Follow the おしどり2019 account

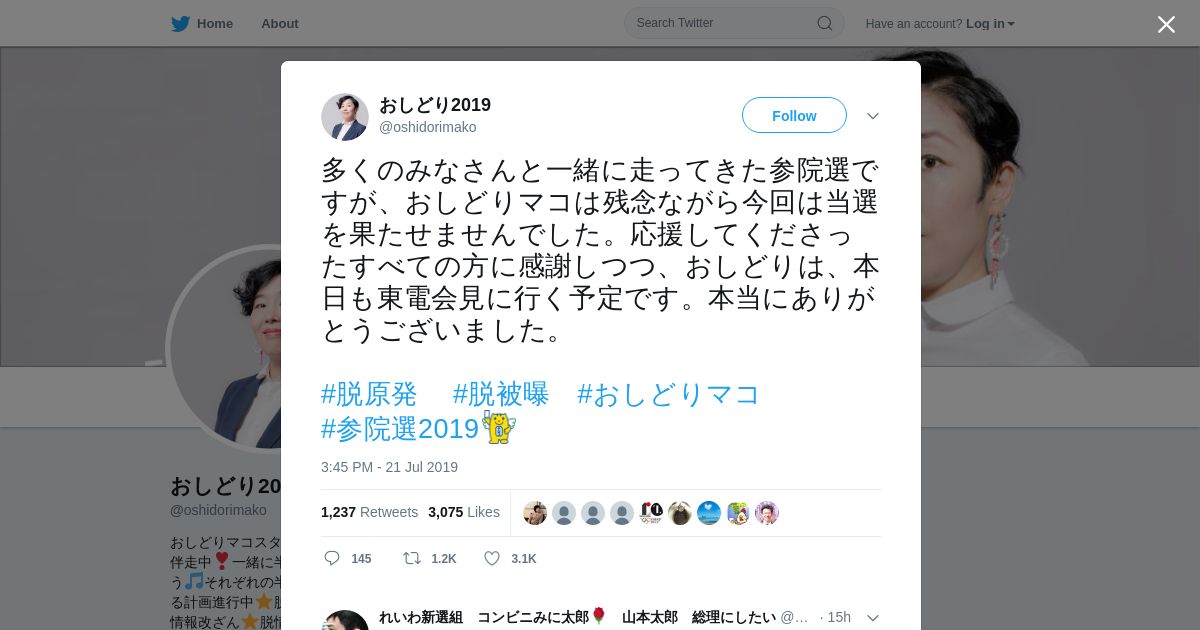[794, 116]
